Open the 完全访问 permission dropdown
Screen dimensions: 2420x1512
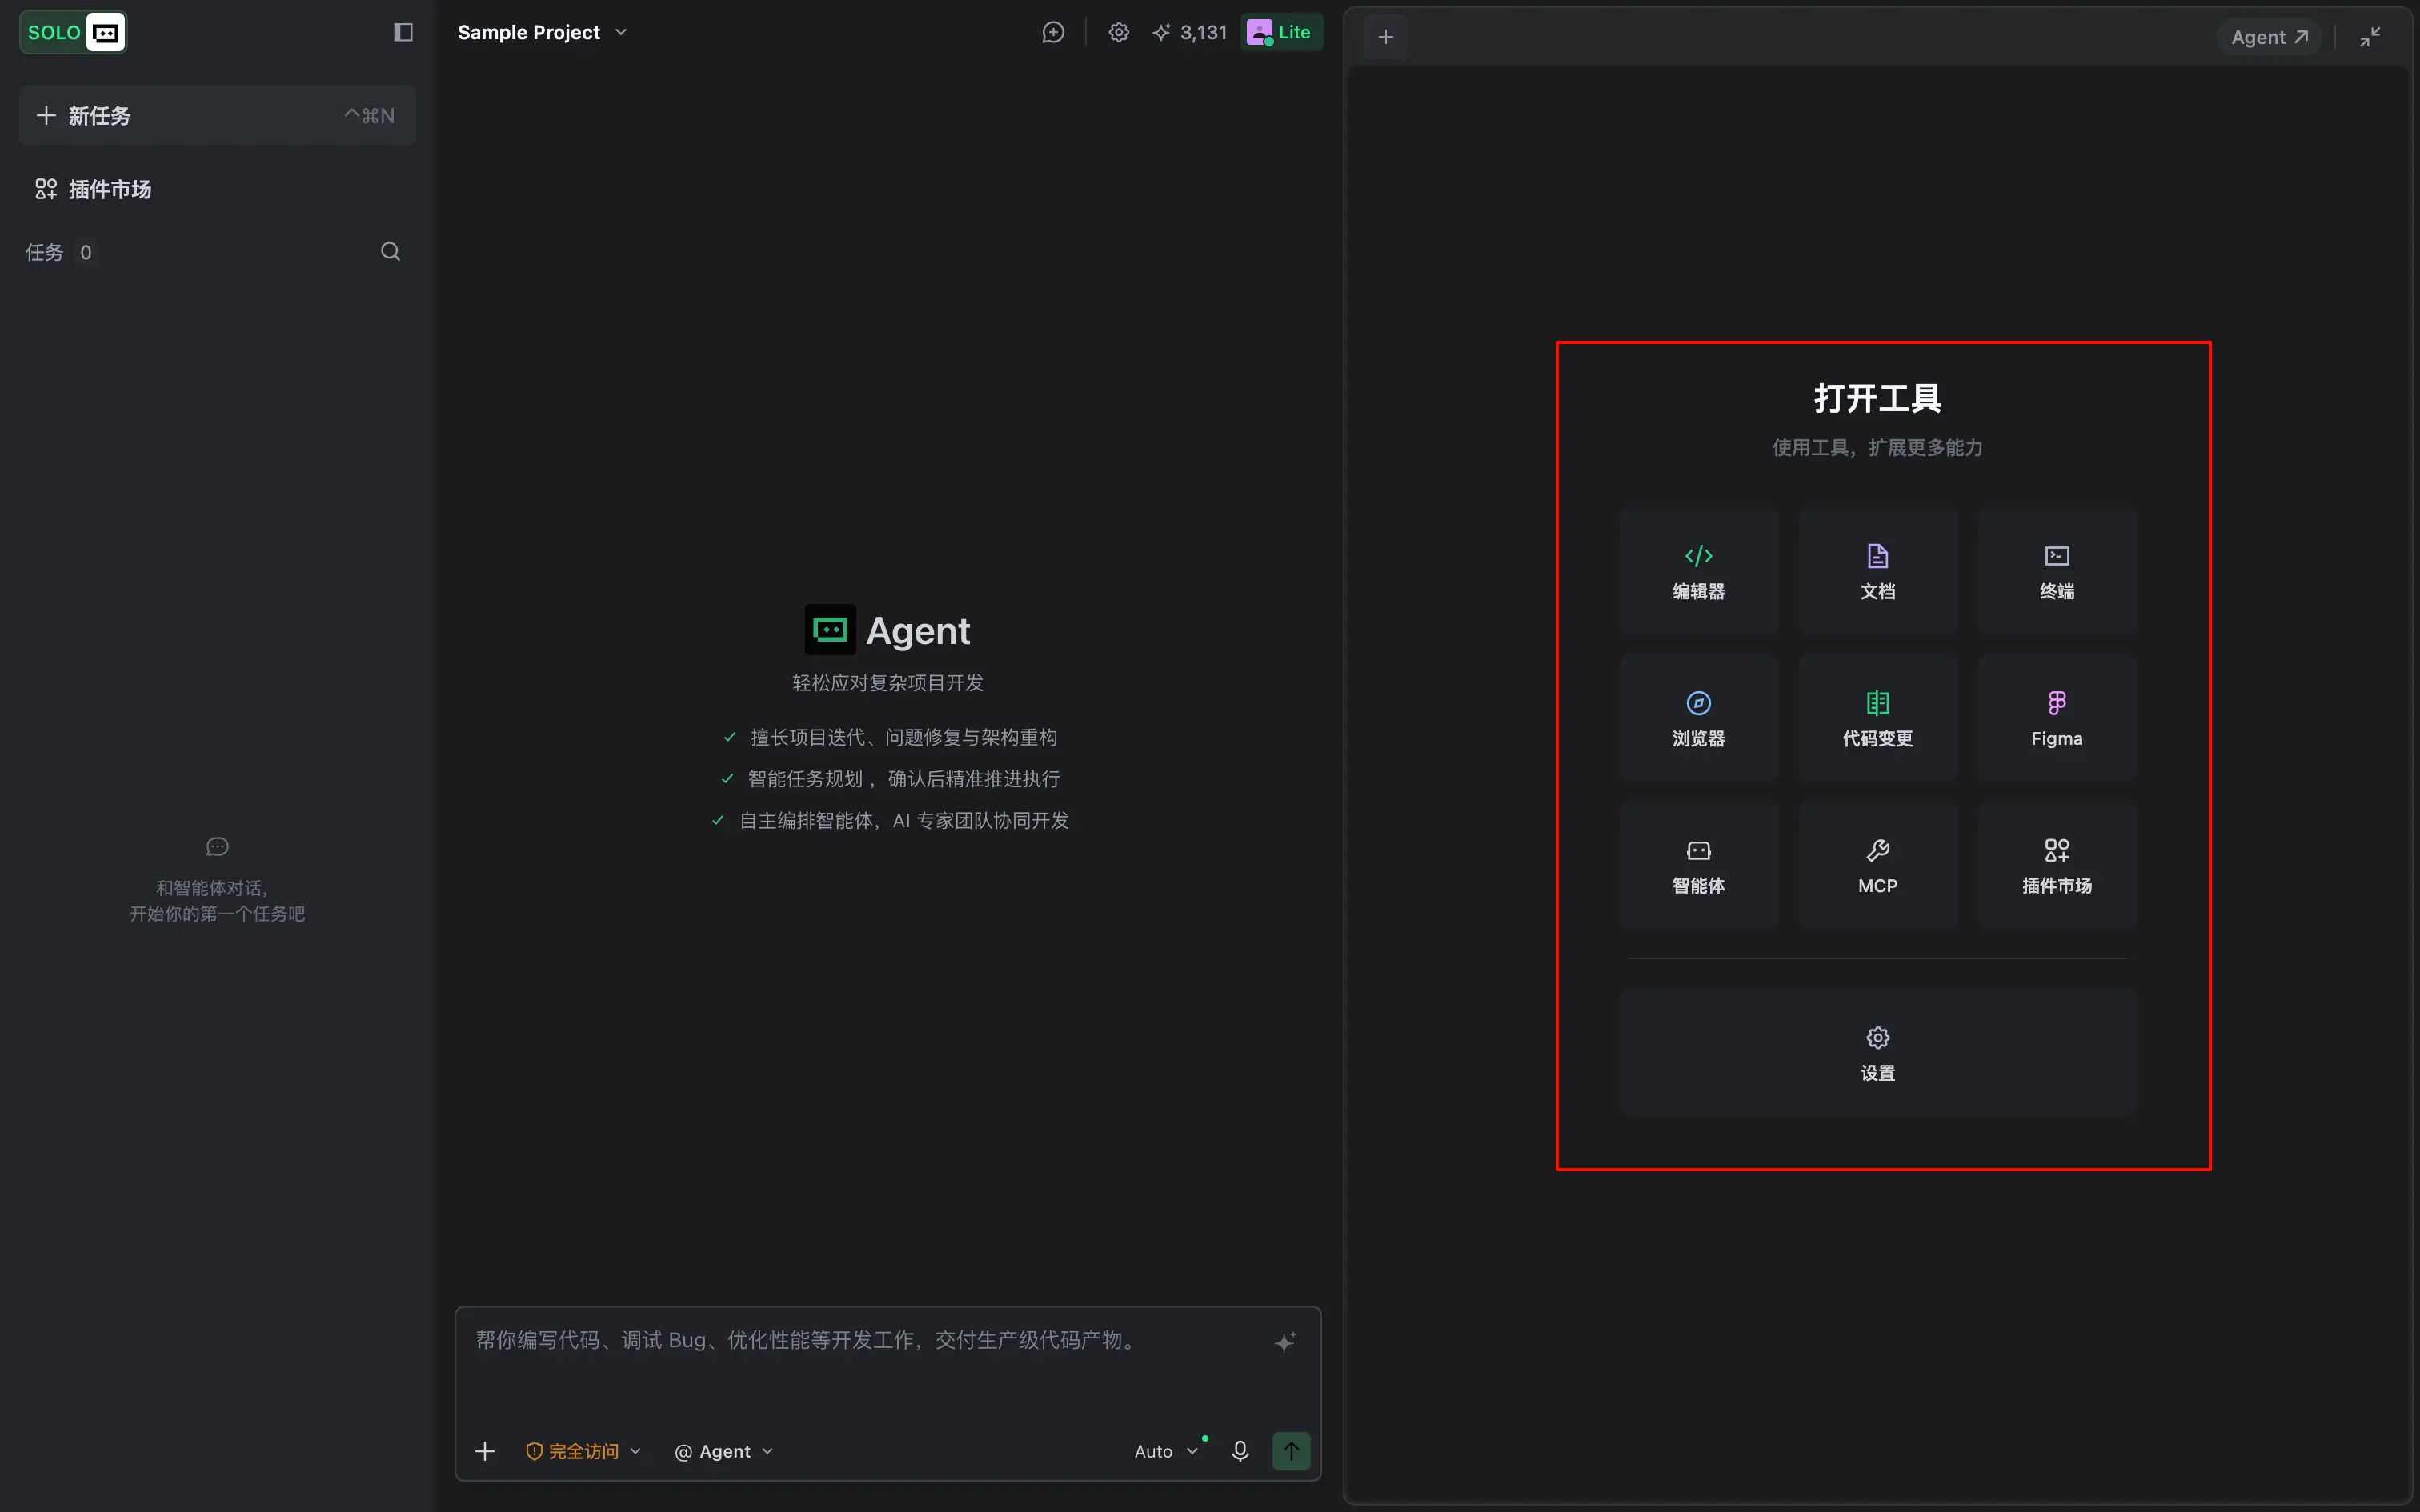click(583, 1451)
